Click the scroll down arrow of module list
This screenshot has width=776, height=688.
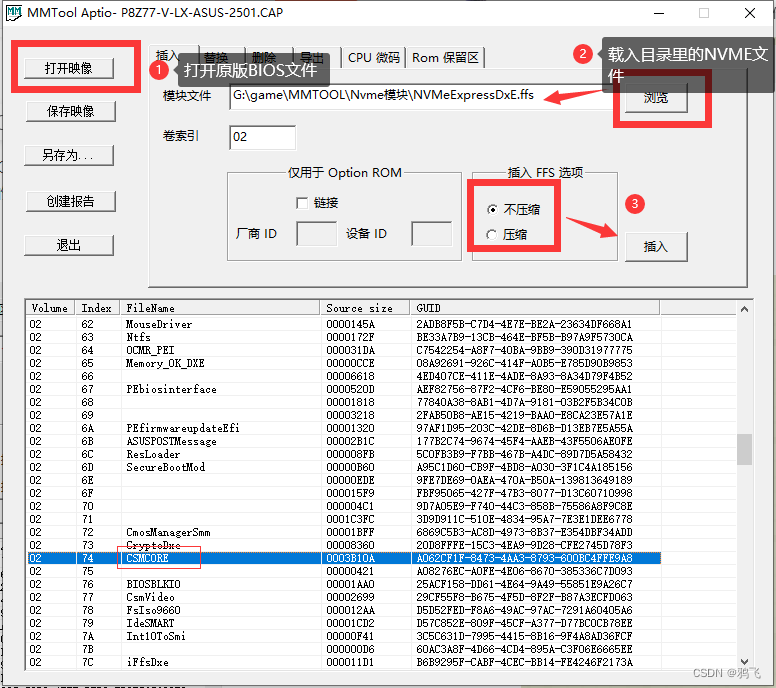tap(744, 662)
